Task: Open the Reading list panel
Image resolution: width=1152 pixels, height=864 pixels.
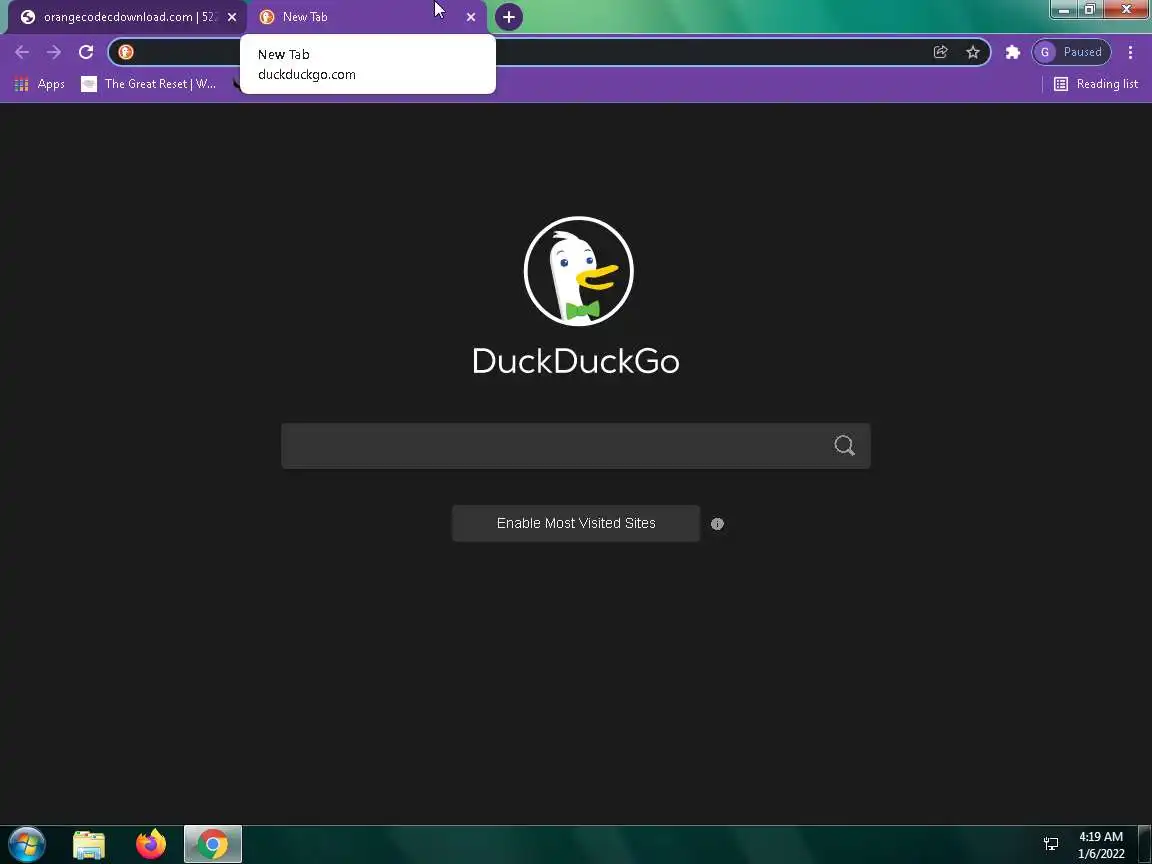Action: click(1095, 84)
